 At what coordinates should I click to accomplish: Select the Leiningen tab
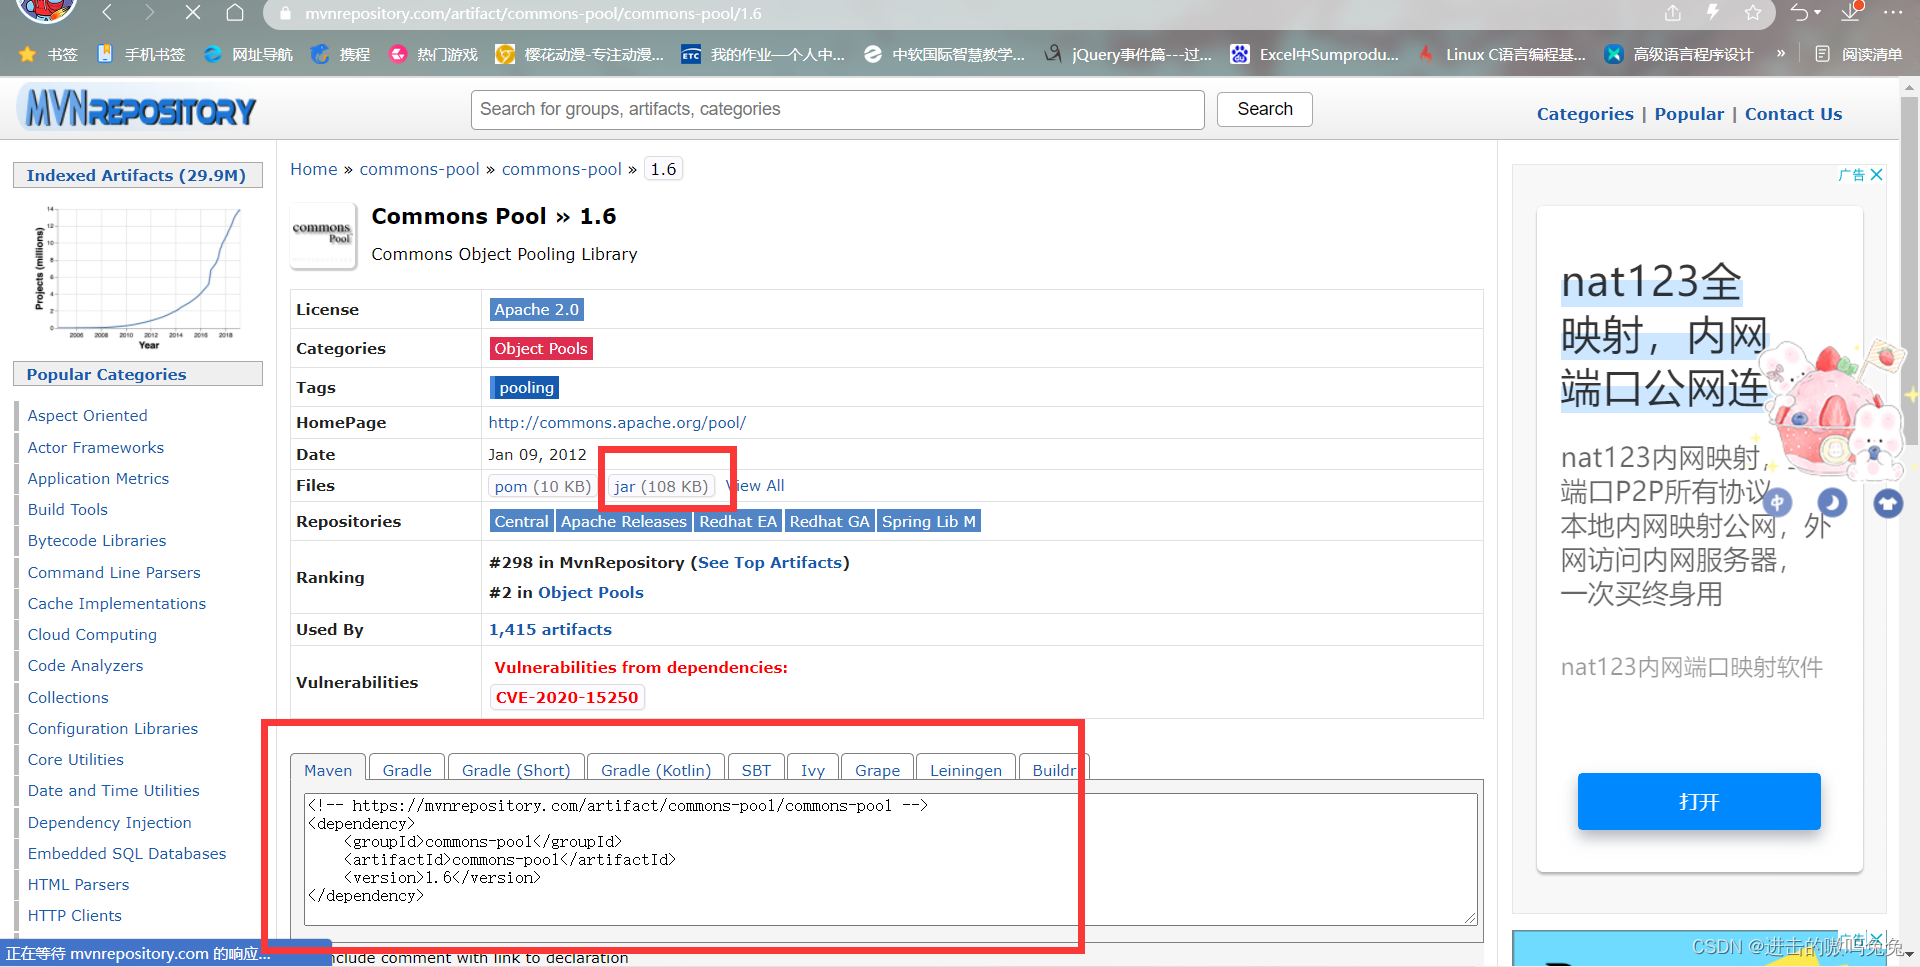pyautogui.click(x=966, y=769)
